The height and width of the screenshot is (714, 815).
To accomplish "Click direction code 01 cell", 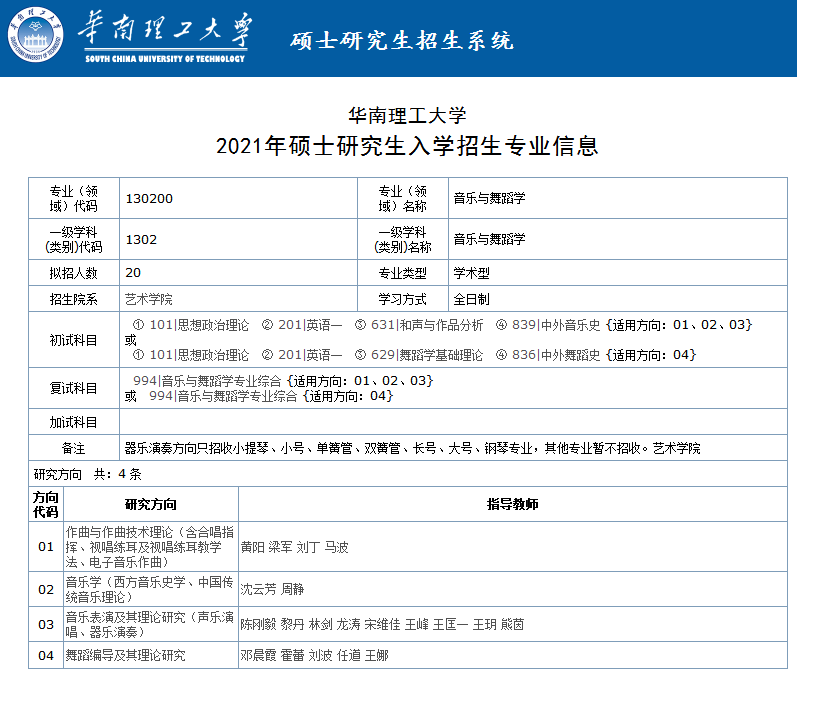I will (x=46, y=547).
